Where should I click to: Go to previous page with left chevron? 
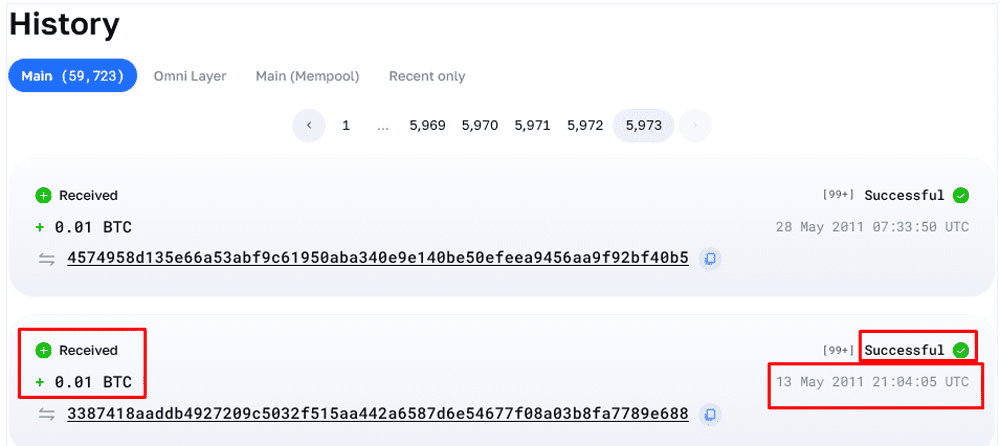310,126
